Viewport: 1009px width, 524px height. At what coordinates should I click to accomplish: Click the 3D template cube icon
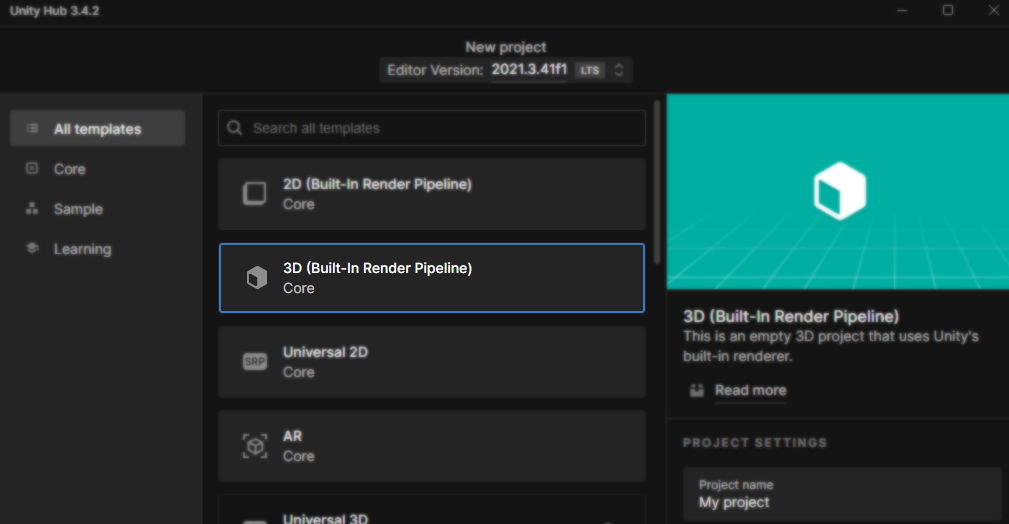tap(257, 277)
